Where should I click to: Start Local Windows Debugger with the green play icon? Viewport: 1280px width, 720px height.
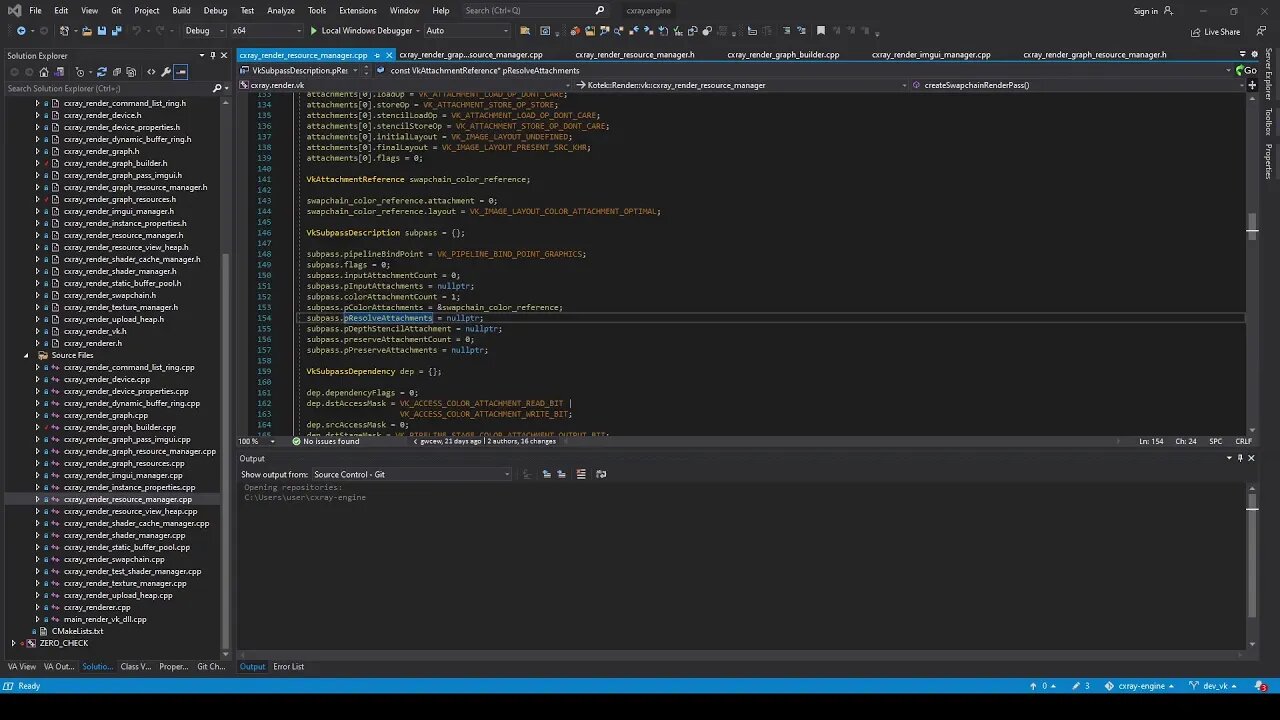point(314,31)
